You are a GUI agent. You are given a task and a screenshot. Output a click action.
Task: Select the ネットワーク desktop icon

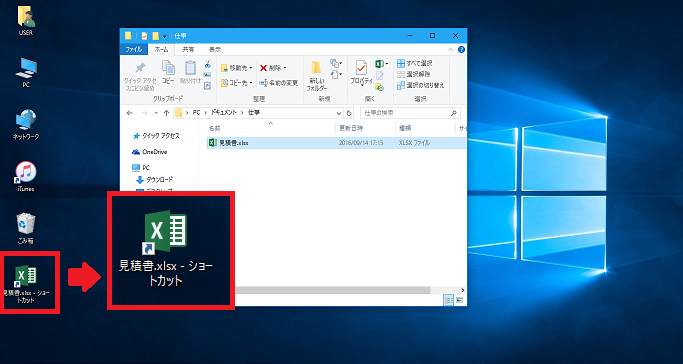[x=26, y=124]
